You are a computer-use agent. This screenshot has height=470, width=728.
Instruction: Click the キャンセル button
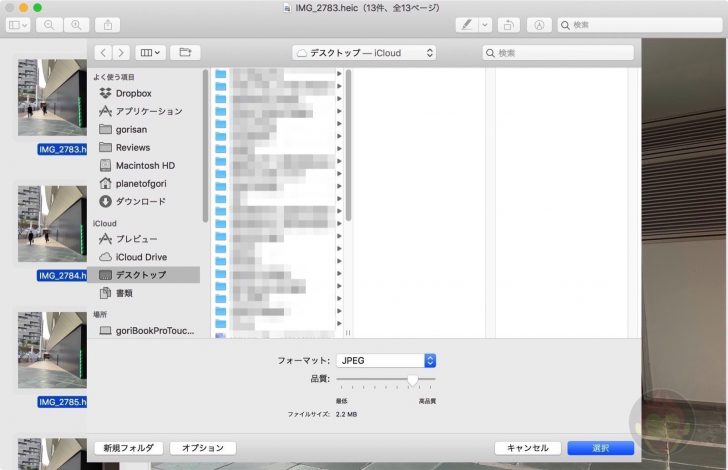tap(528, 448)
